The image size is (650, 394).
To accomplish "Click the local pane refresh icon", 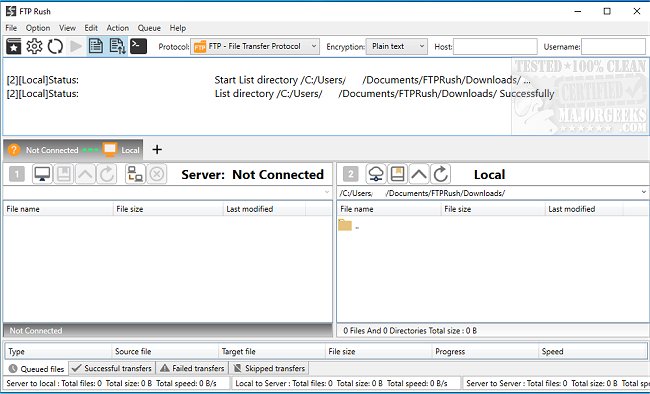I will pyautogui.click(x=441, y=174).
